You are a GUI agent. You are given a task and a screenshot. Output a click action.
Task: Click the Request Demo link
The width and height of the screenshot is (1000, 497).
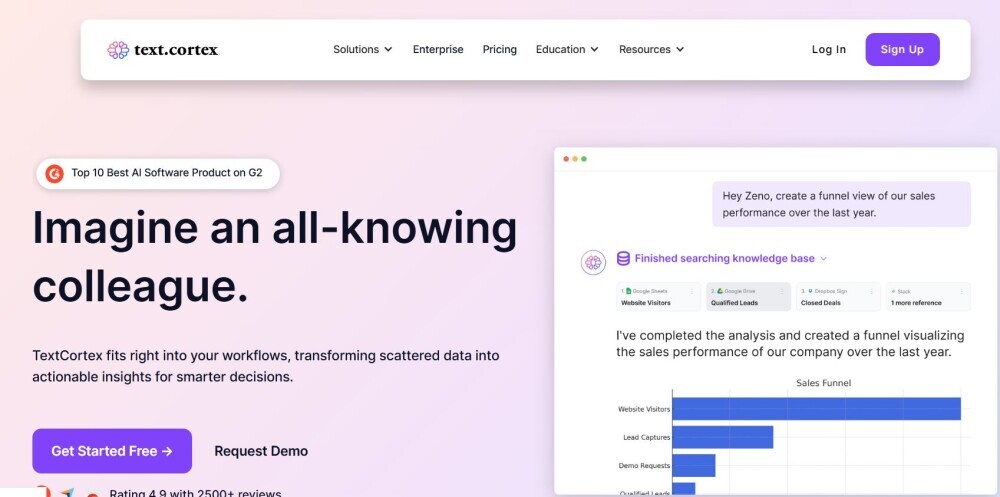pos(261,451)
